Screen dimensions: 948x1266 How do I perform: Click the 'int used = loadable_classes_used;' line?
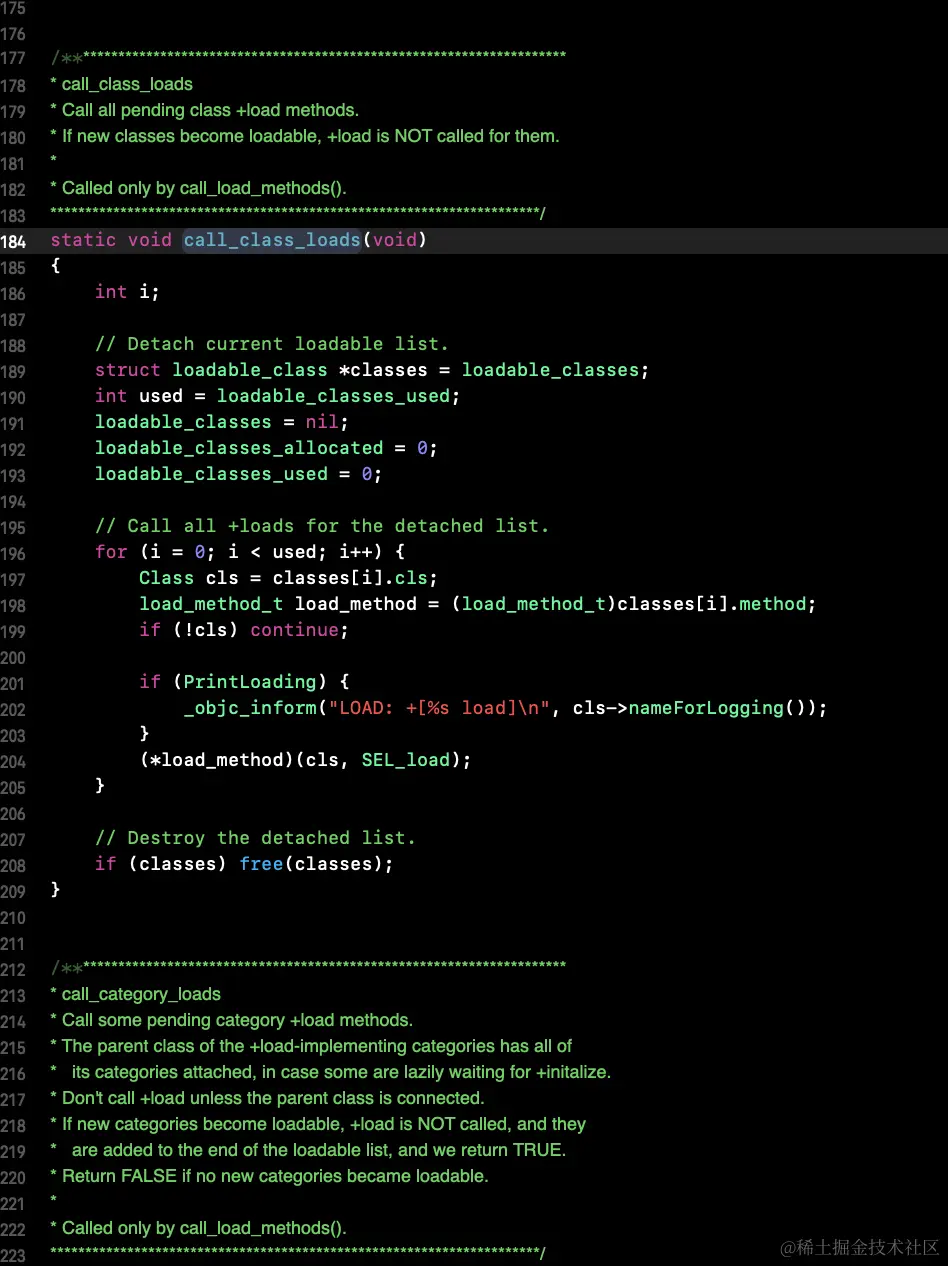point(278,396)
